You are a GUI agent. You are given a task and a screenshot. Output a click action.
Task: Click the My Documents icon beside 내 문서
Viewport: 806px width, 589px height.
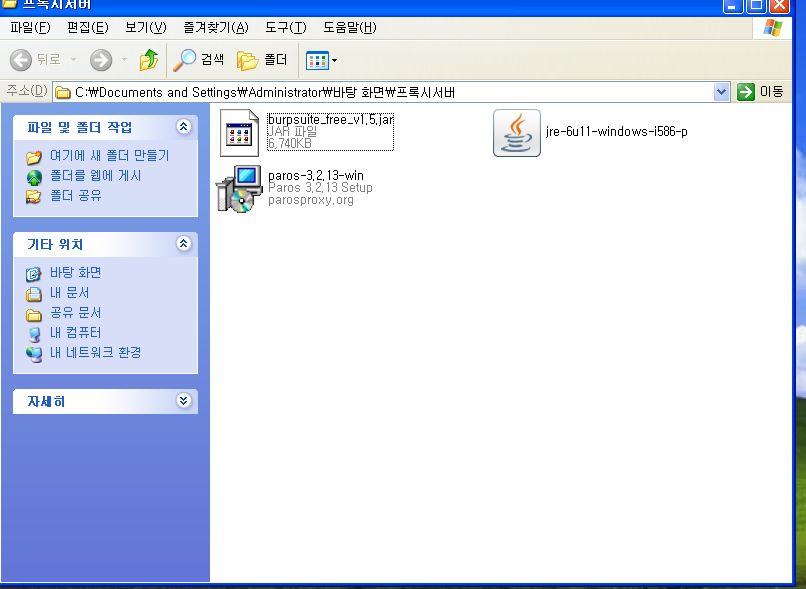tap(34, 294)
